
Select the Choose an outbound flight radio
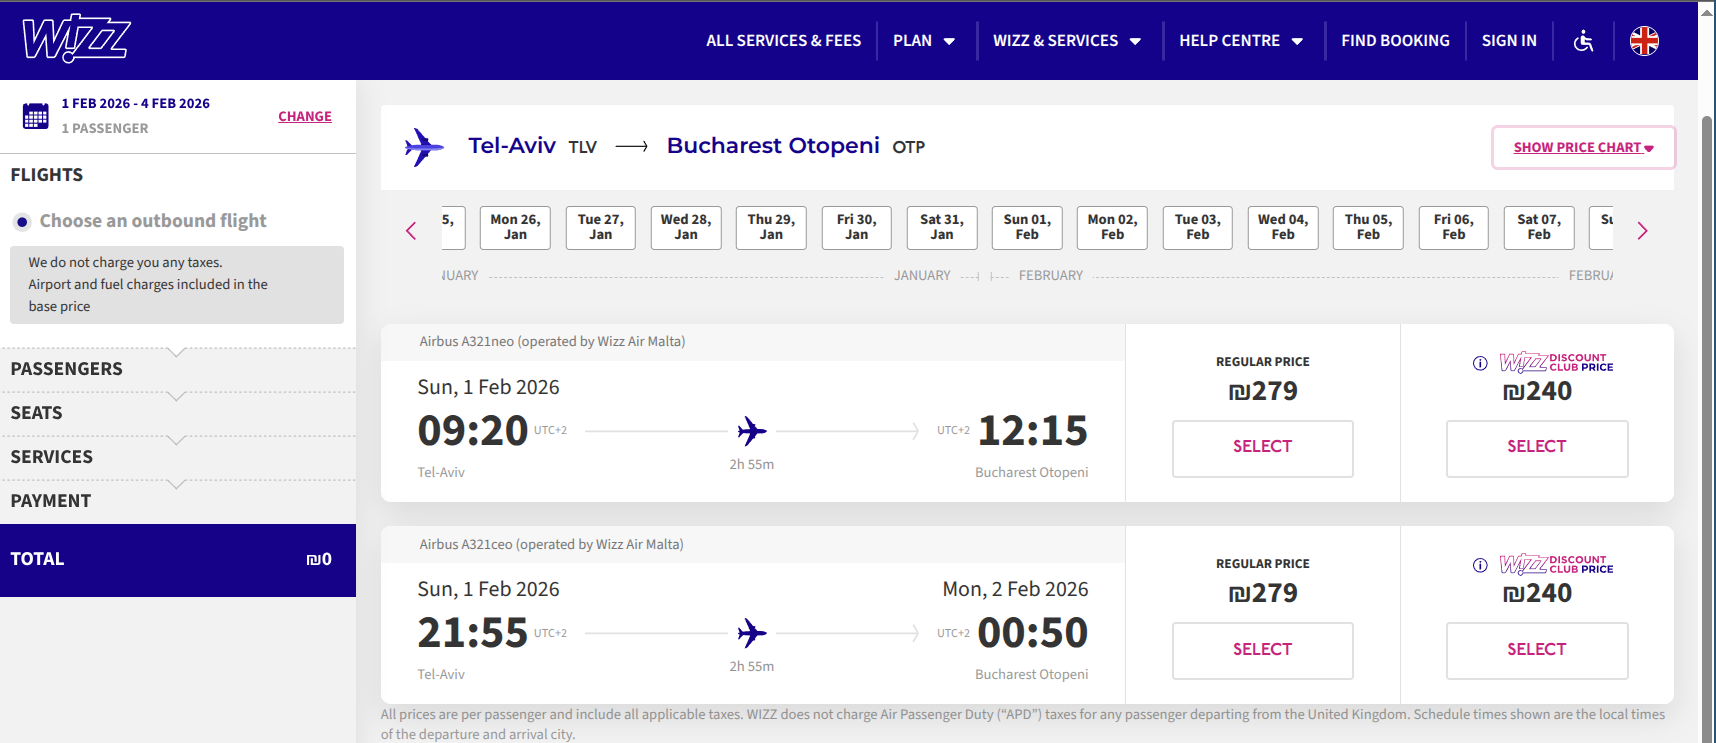pos(22,222)
